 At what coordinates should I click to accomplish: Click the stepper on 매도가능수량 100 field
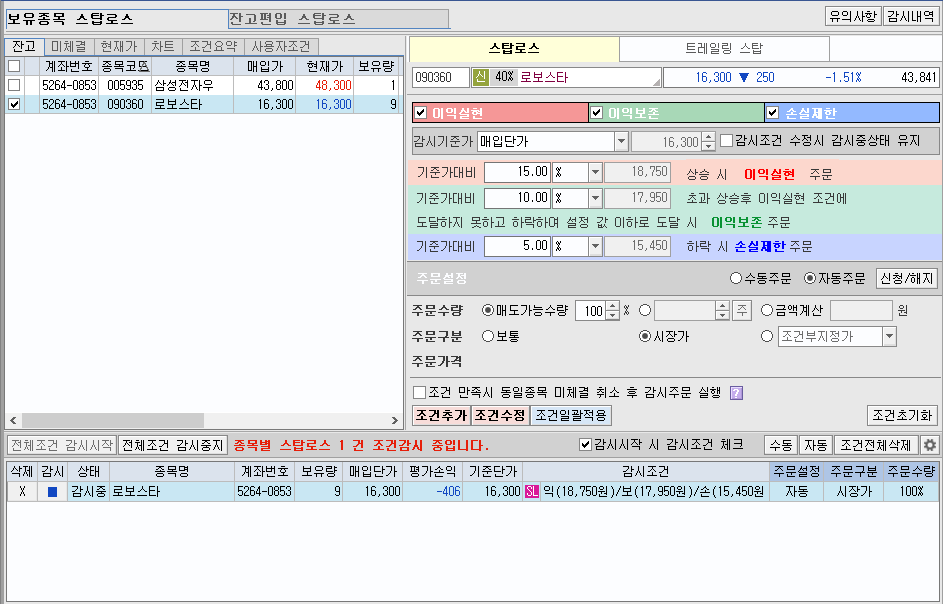click(612, 310)
